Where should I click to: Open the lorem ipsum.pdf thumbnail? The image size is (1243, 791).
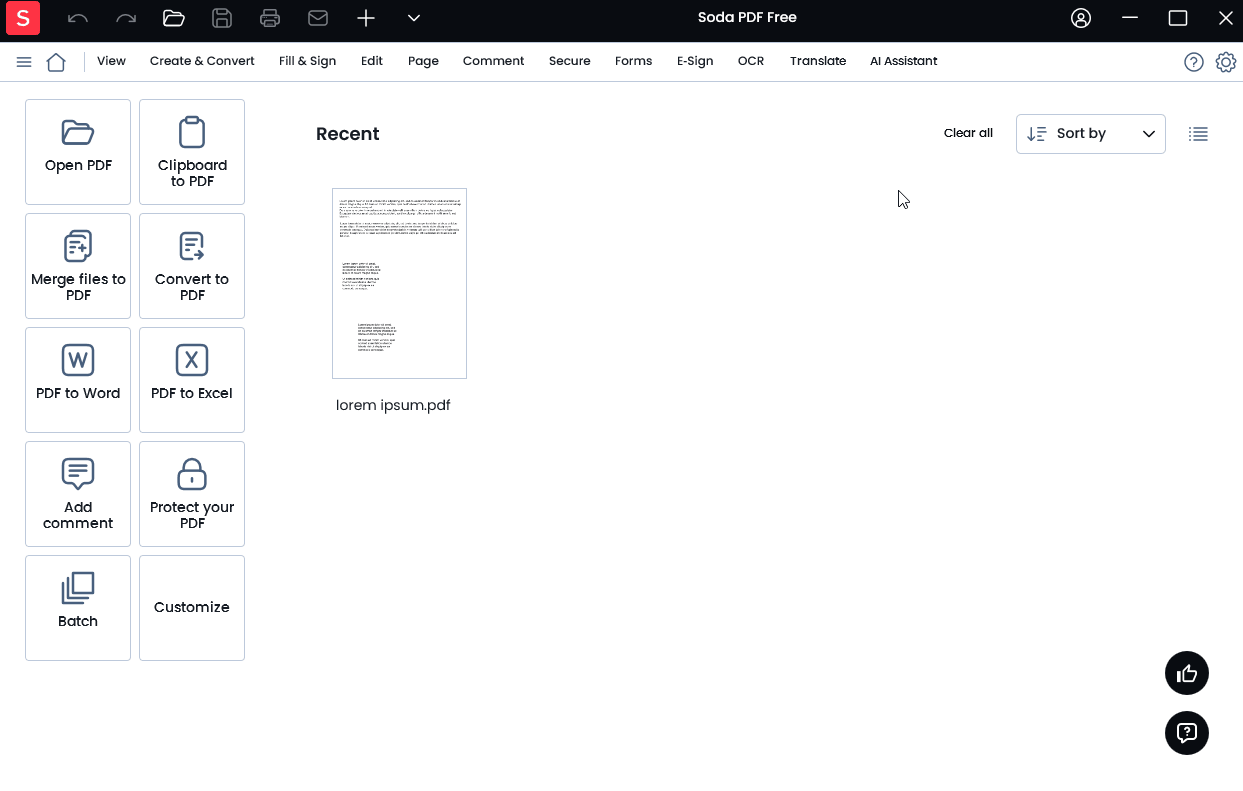[399, 283]
